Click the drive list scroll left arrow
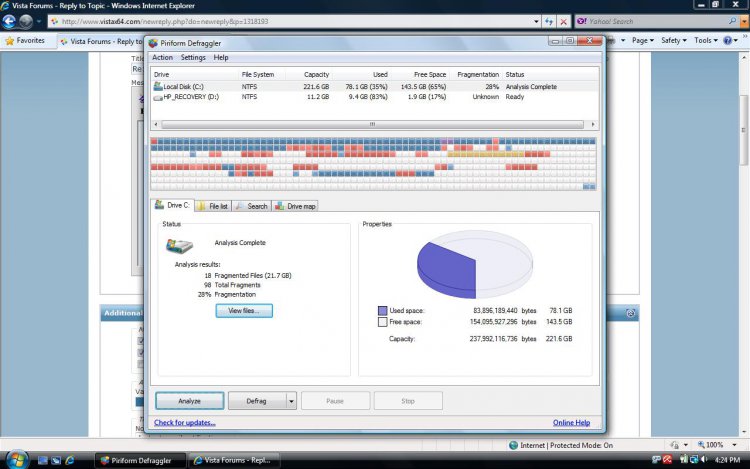This screenshot has height=469, width=750. coord(156,124)
